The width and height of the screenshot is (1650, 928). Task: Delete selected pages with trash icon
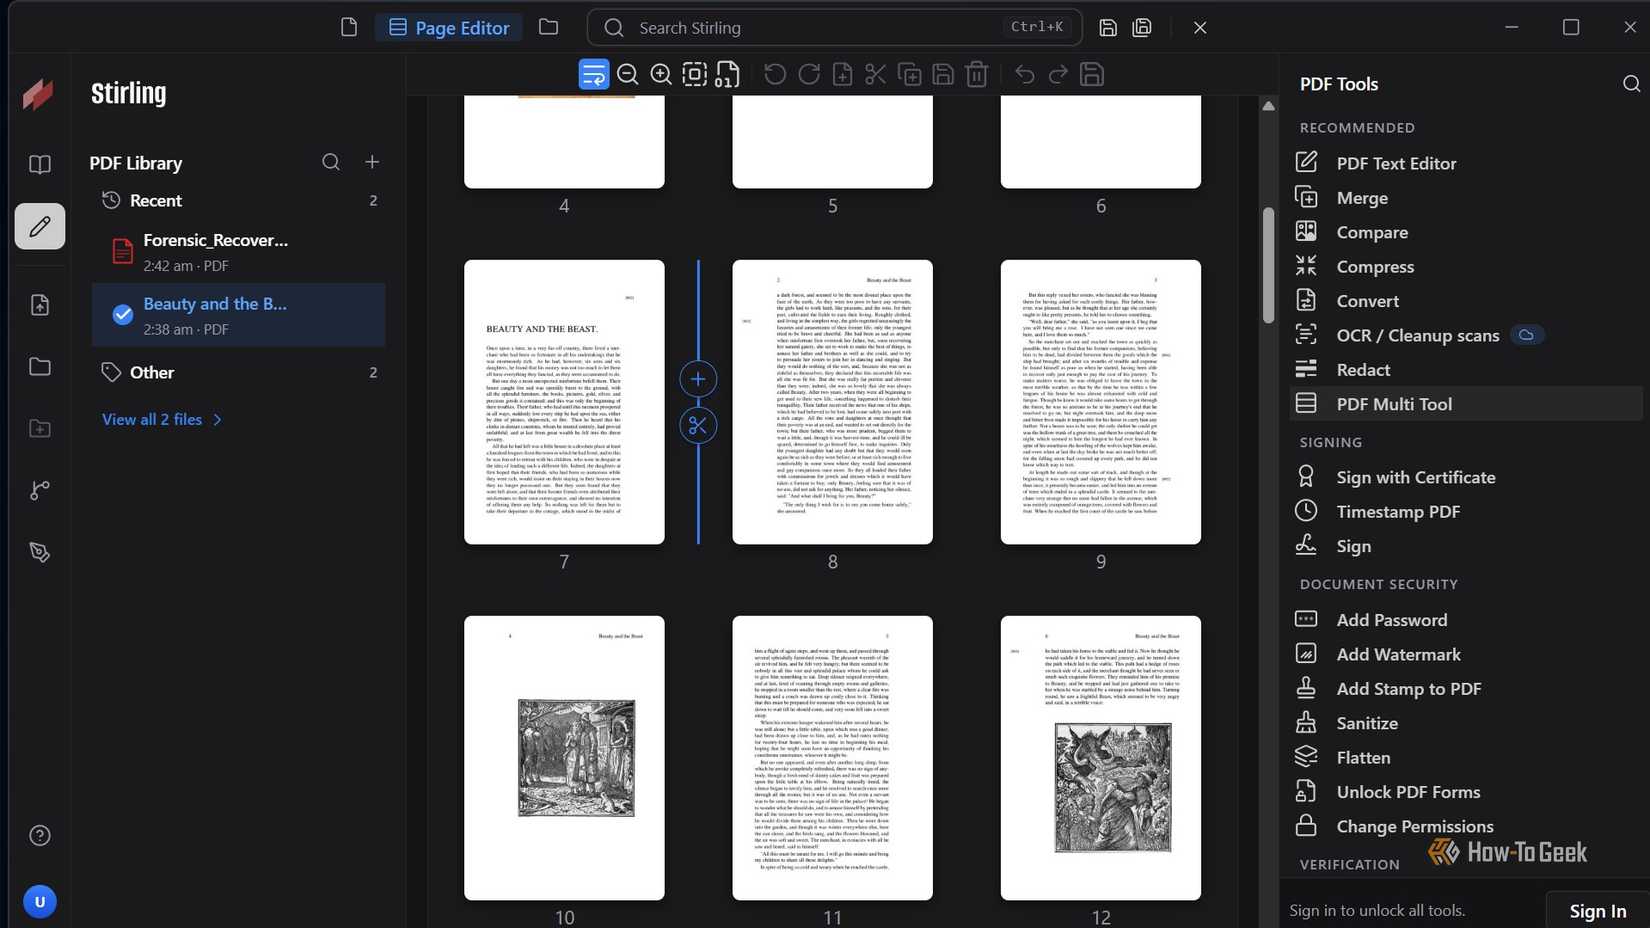tap(977, 74)
